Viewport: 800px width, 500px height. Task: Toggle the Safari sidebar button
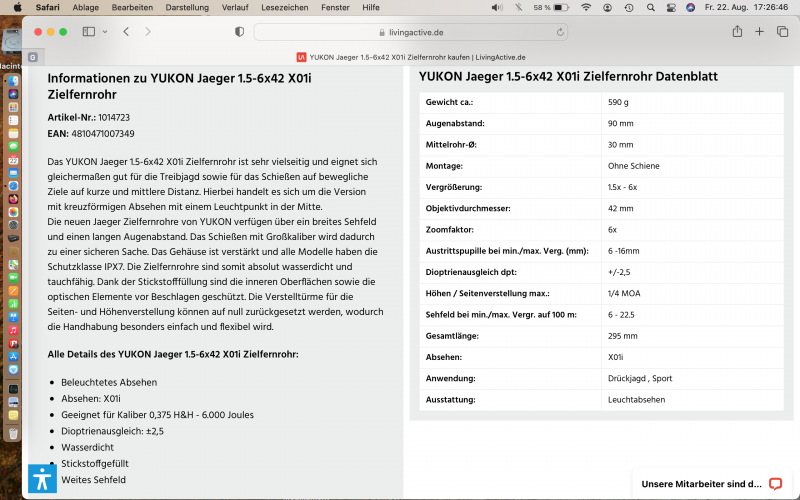(89, 32)
